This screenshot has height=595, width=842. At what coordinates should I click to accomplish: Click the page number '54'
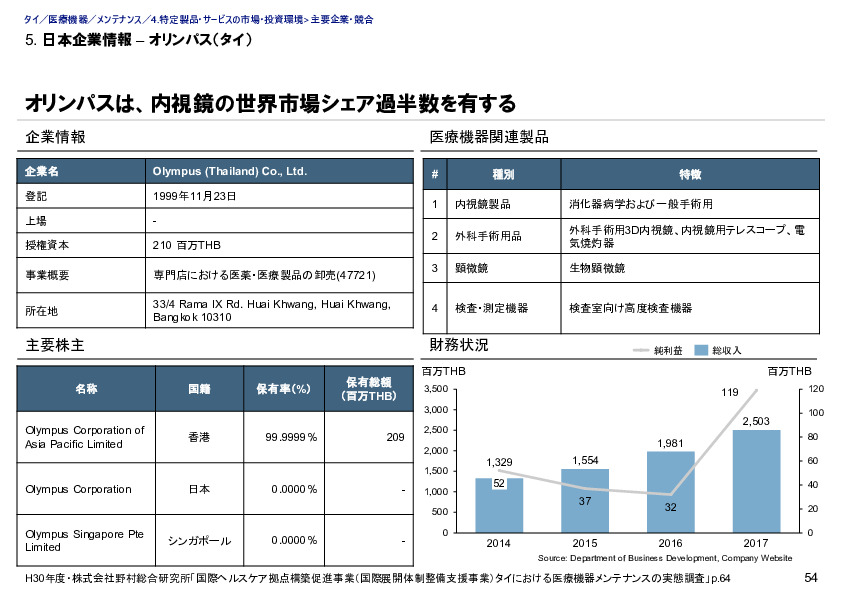(x=811, y=578)
